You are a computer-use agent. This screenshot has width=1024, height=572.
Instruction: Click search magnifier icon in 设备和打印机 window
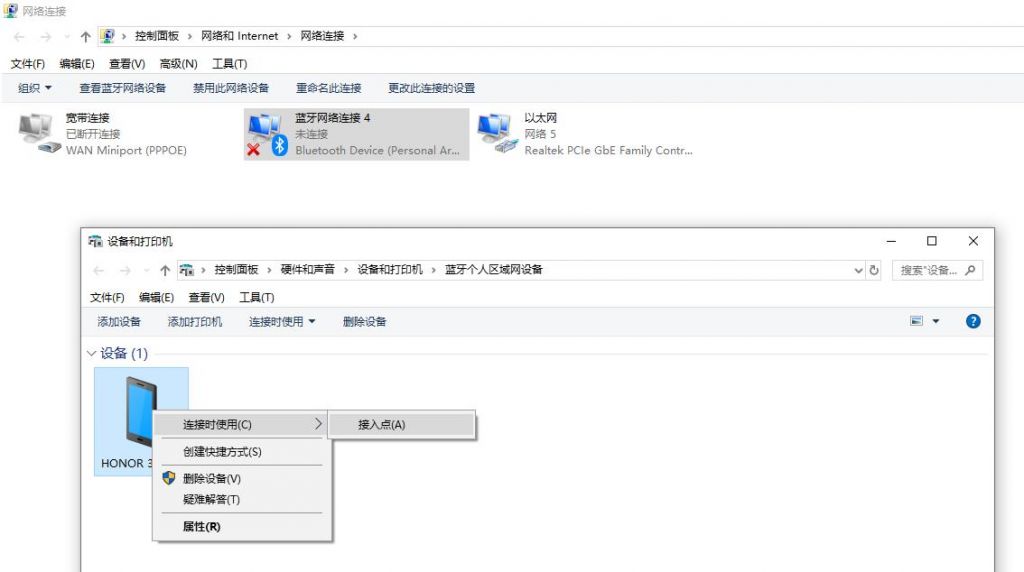970,270
